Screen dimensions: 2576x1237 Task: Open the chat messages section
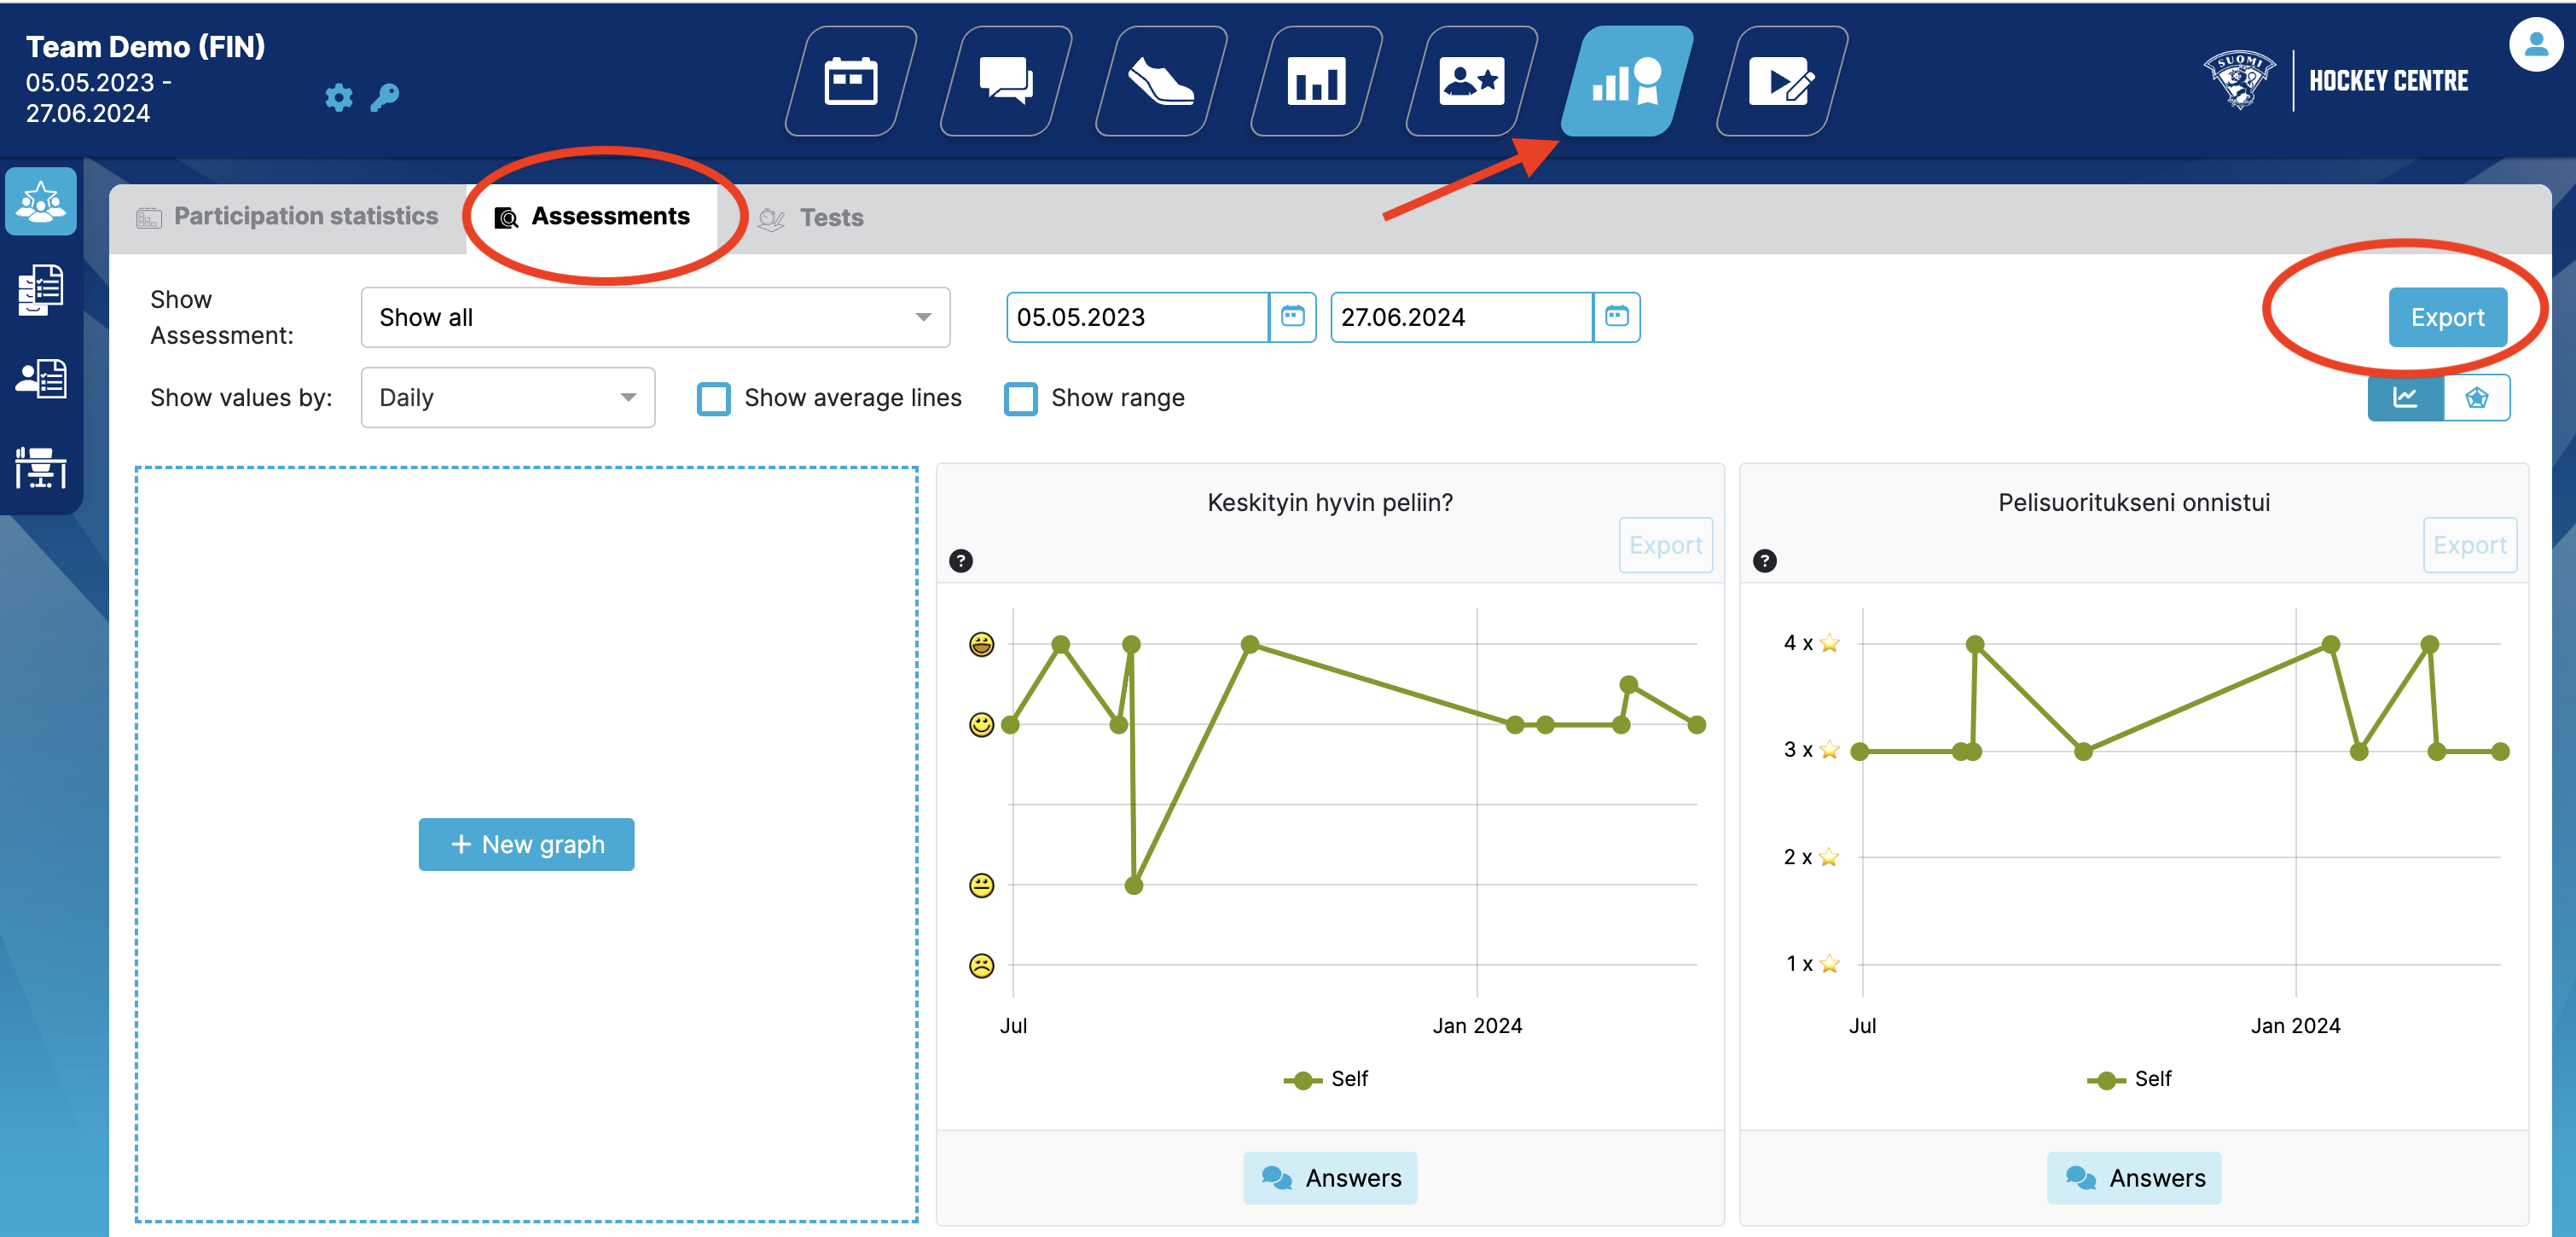(x=1005, y=81)
